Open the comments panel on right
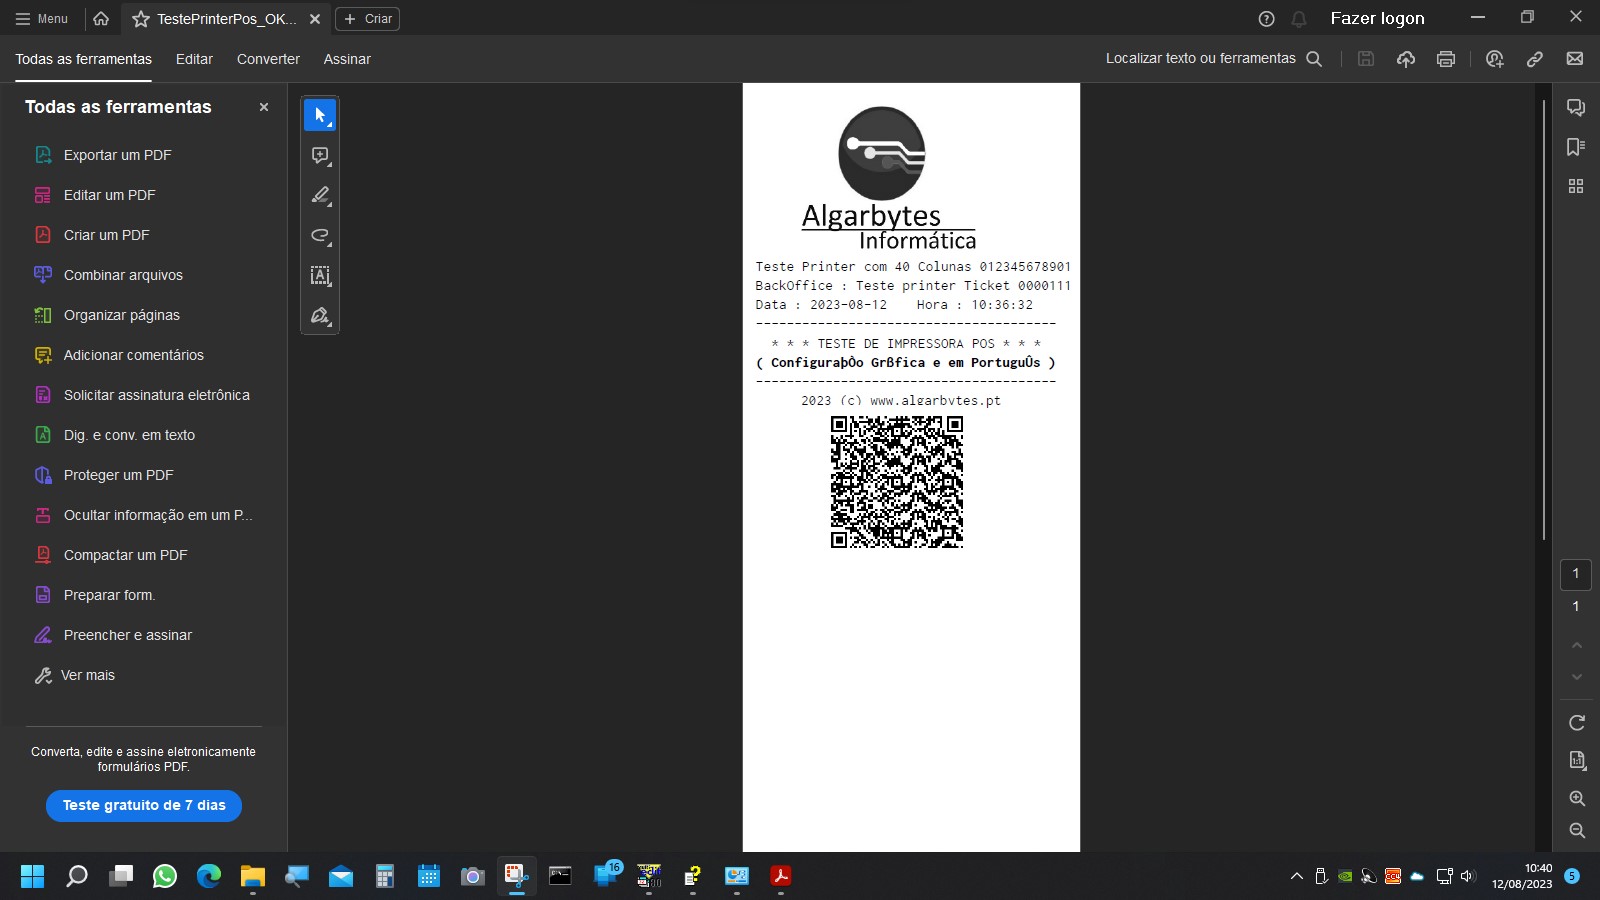 click(1576, 107)
